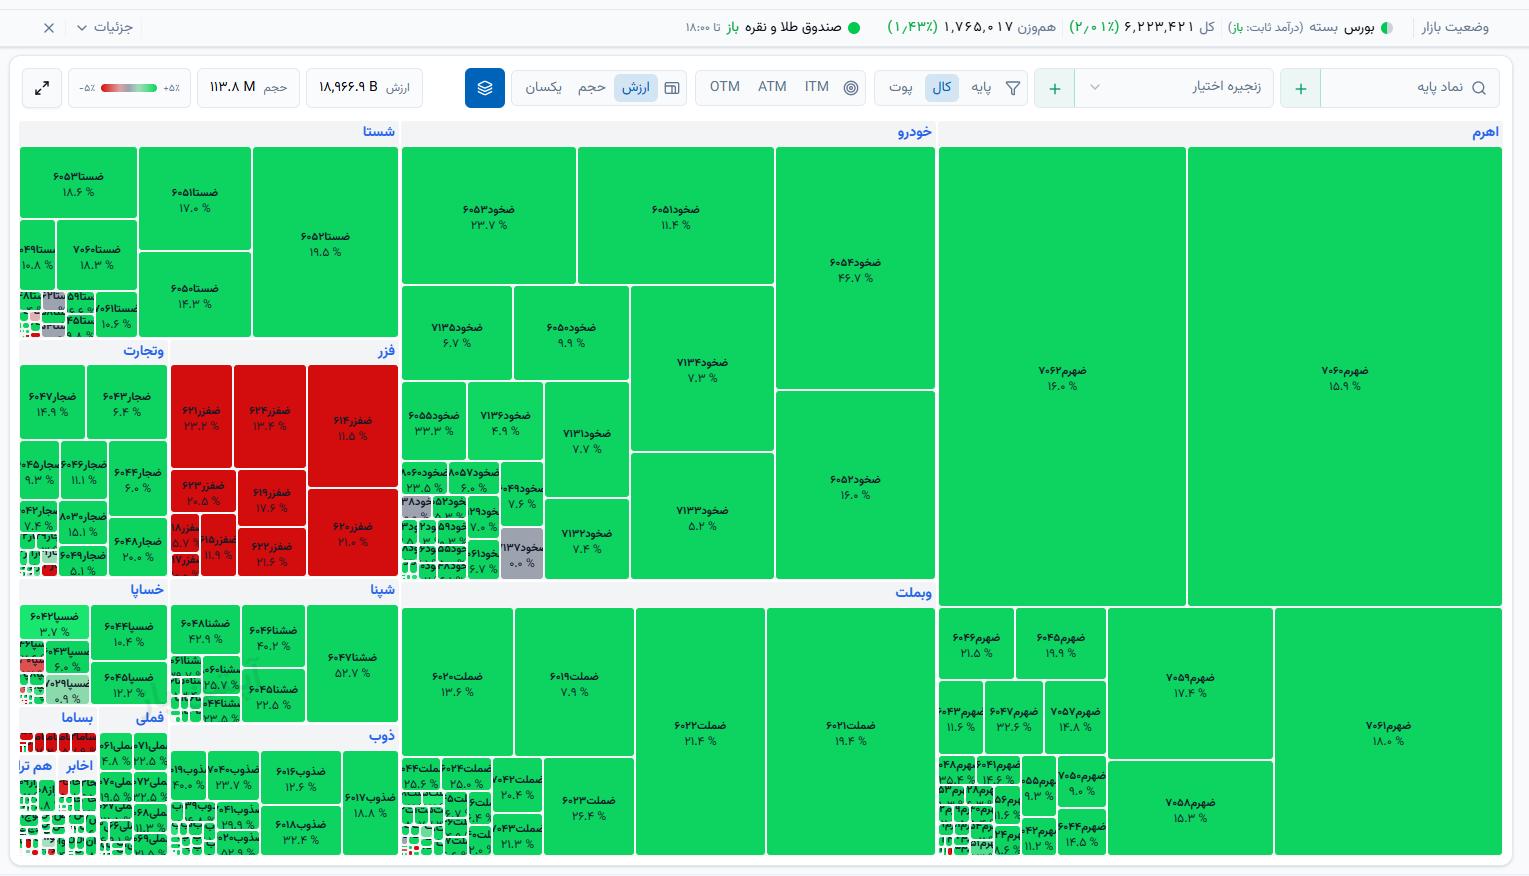
Task: Switch sizing to حجم
Action: [592, 88]
